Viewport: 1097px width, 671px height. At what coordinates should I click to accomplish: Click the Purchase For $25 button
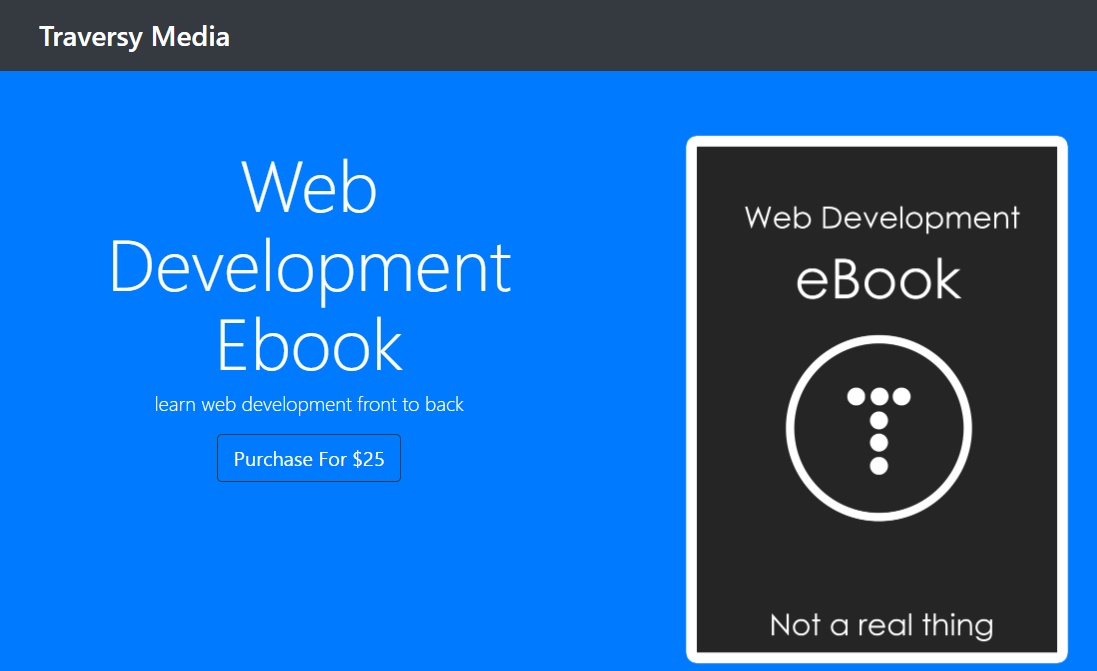tap(309, 458)
